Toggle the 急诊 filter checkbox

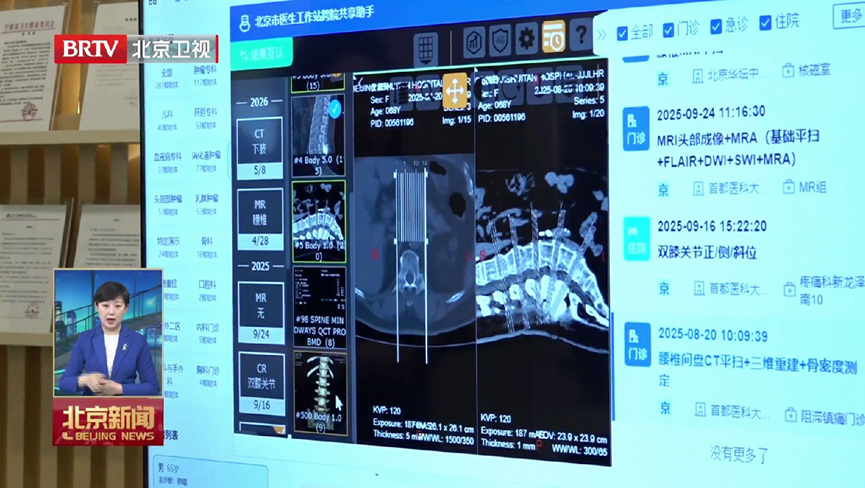[716, 26]
